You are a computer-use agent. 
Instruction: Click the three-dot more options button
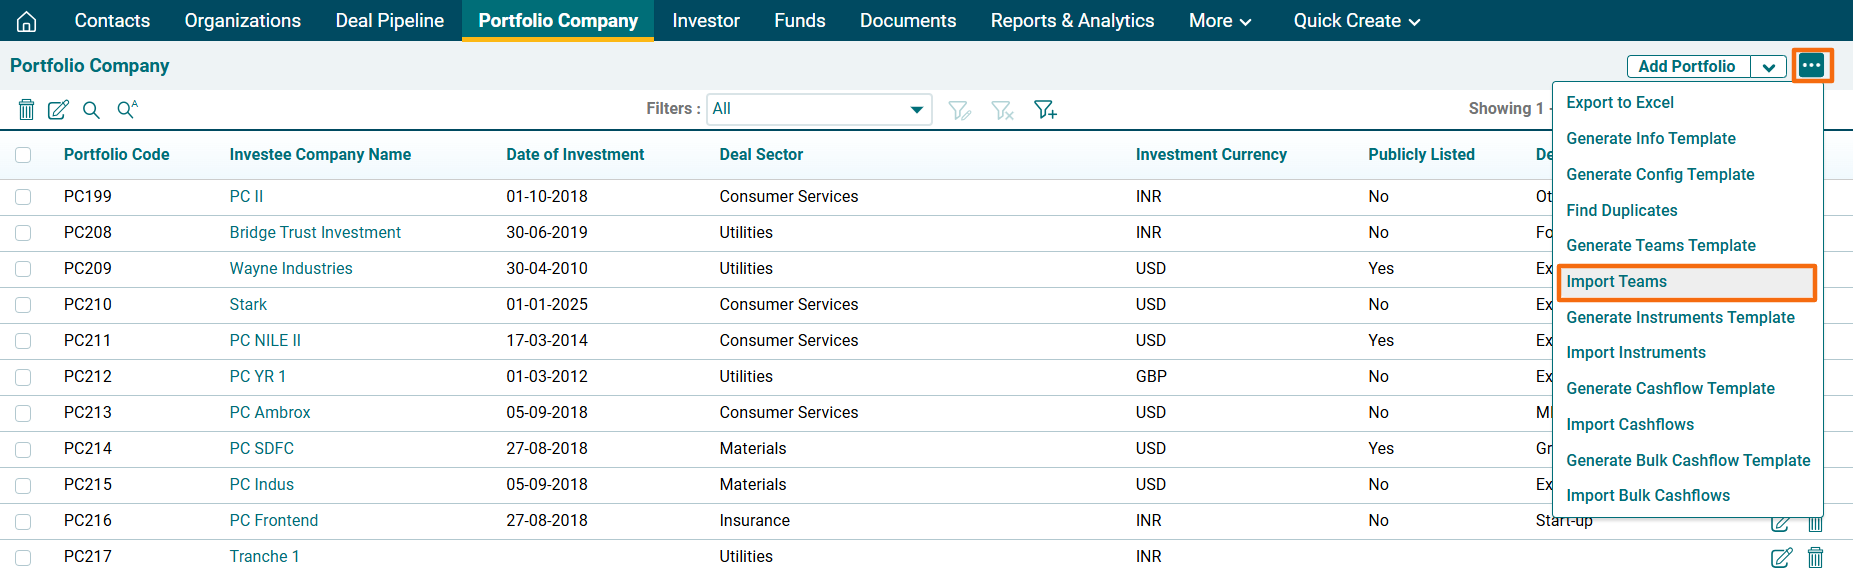1811,66
